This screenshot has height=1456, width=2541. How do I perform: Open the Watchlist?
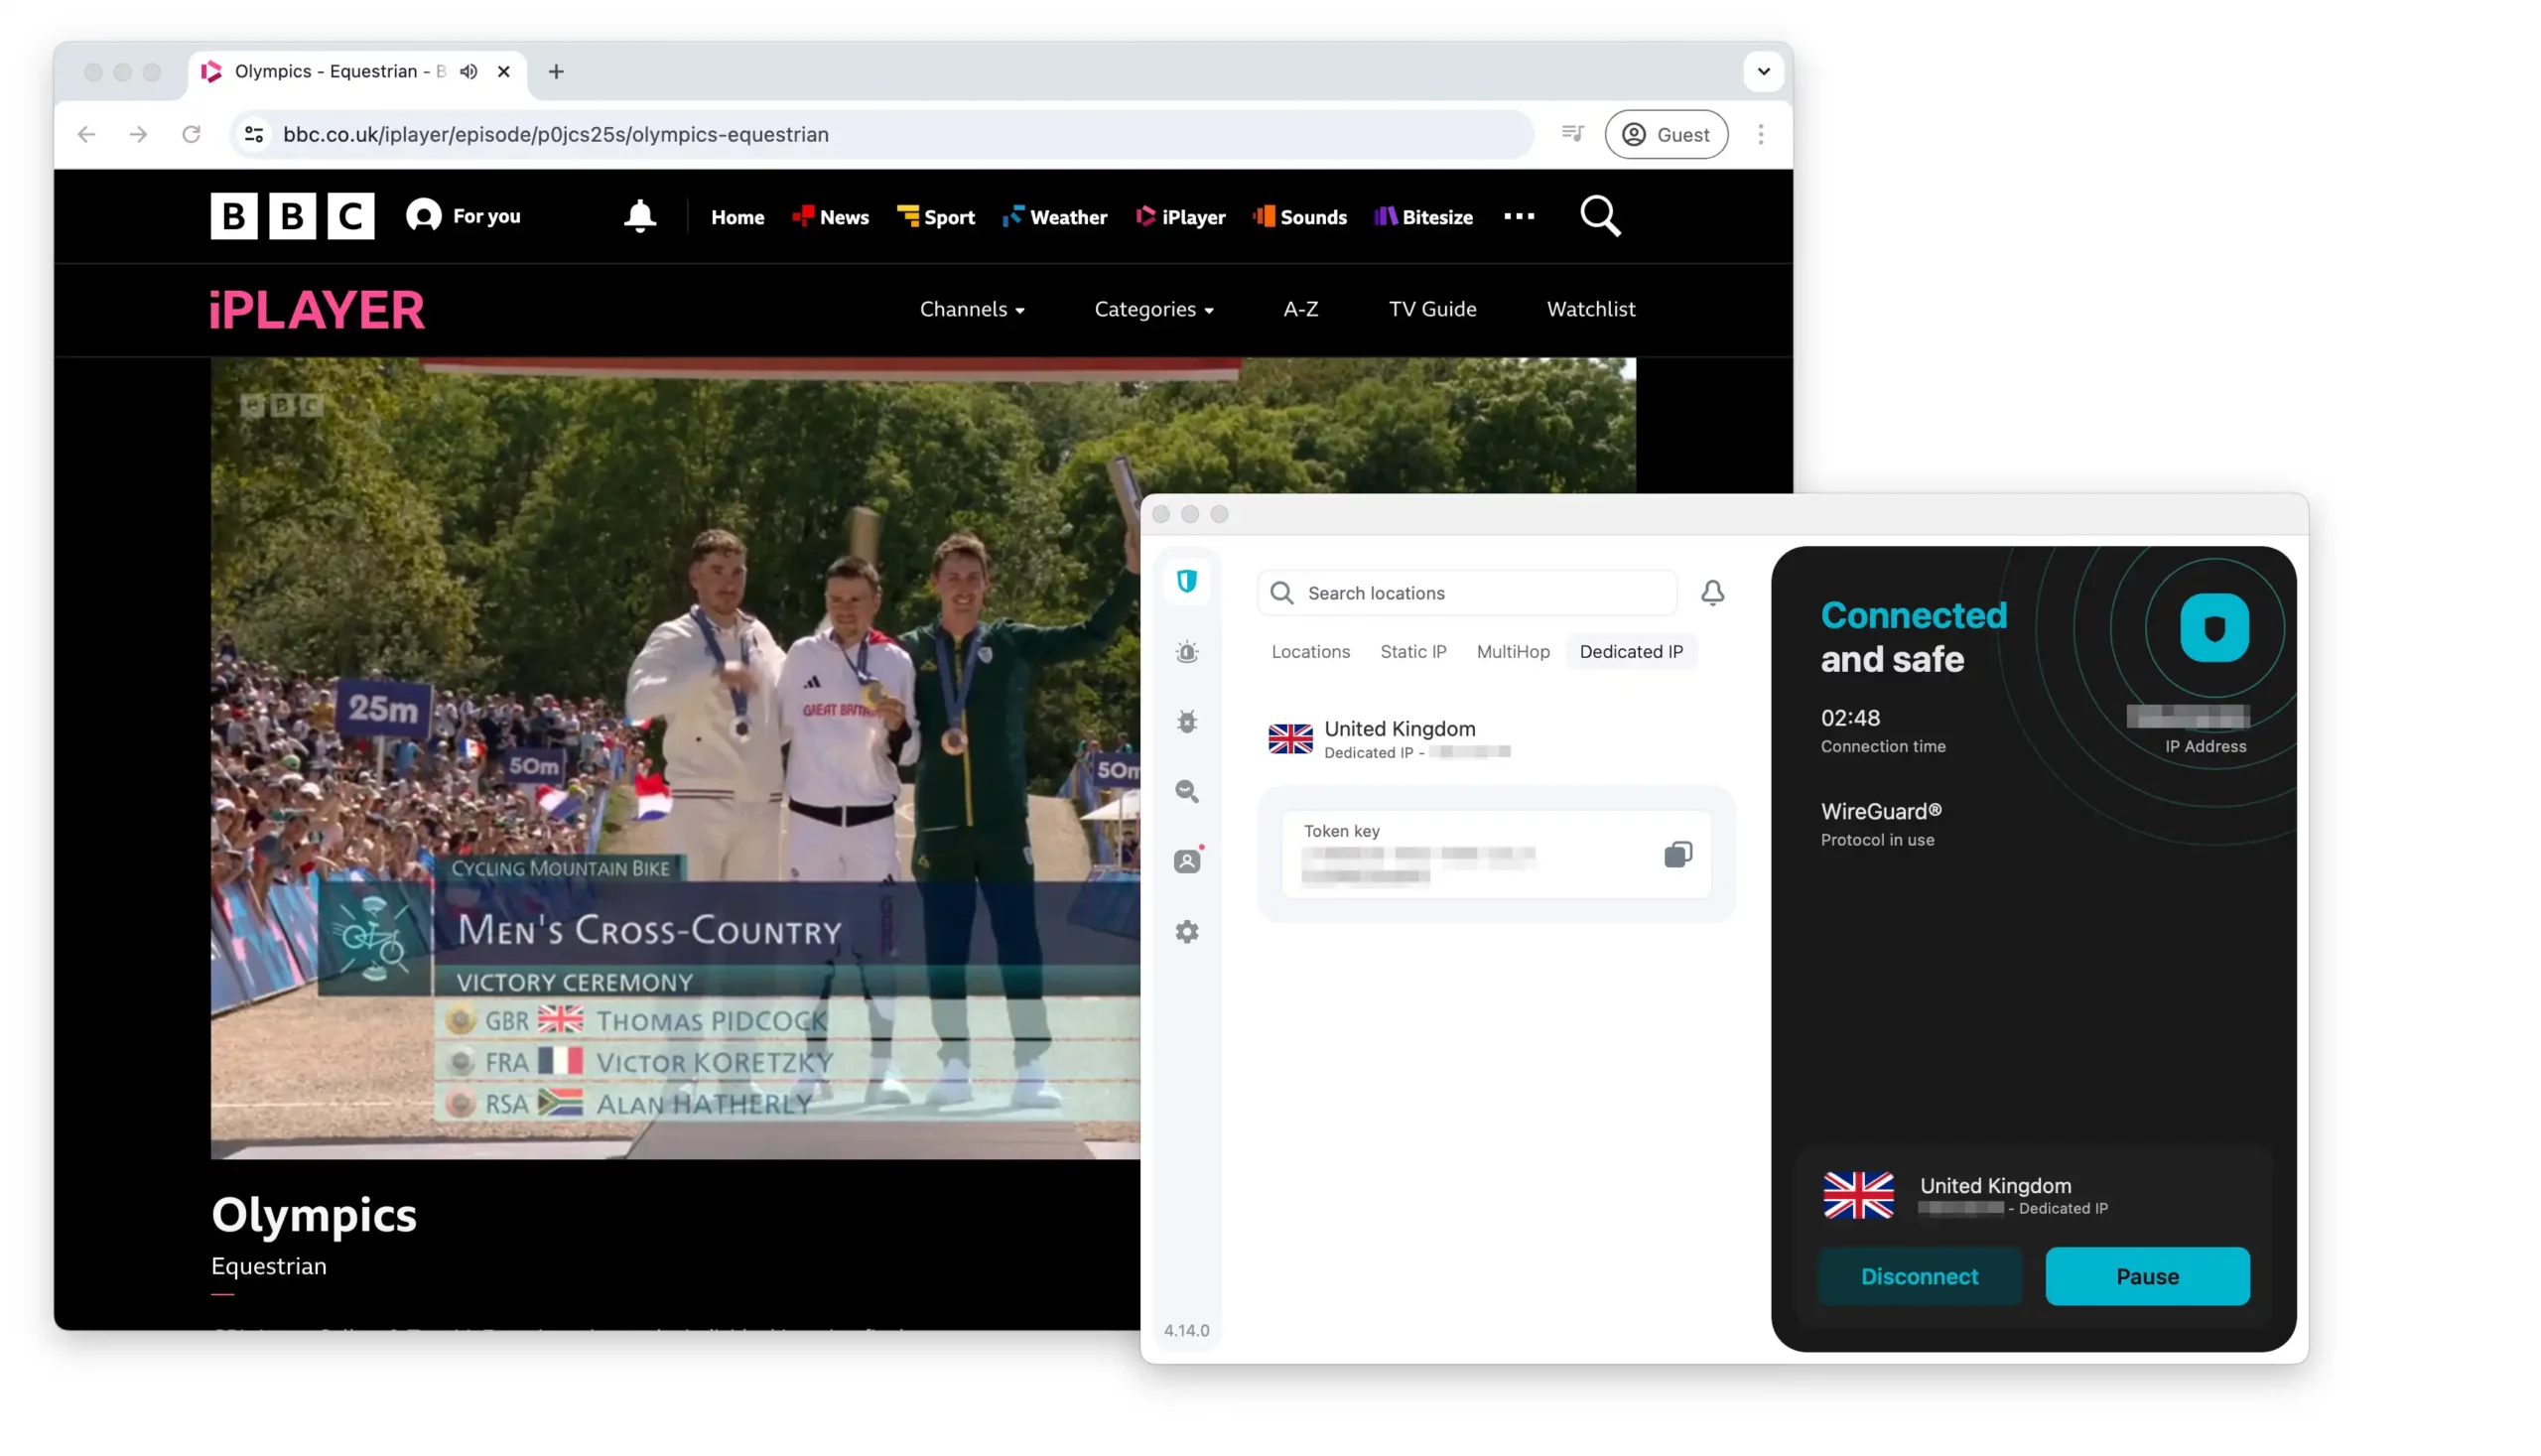tap(1591, 309)
